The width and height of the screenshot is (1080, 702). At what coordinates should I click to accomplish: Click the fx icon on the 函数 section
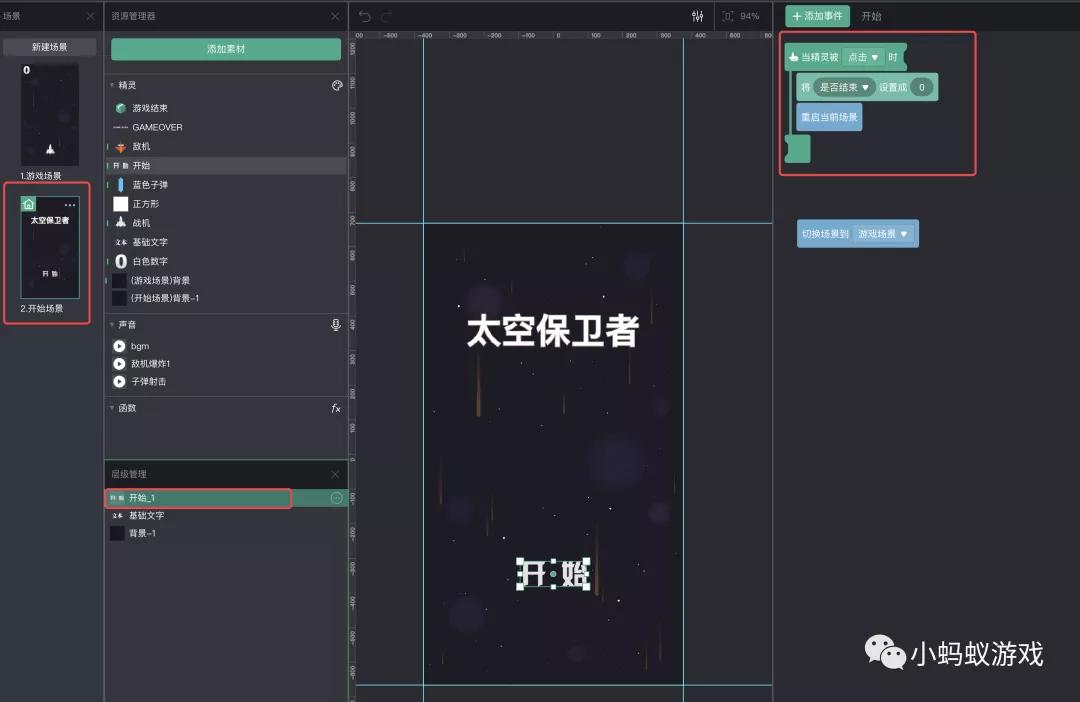point(336,407)
